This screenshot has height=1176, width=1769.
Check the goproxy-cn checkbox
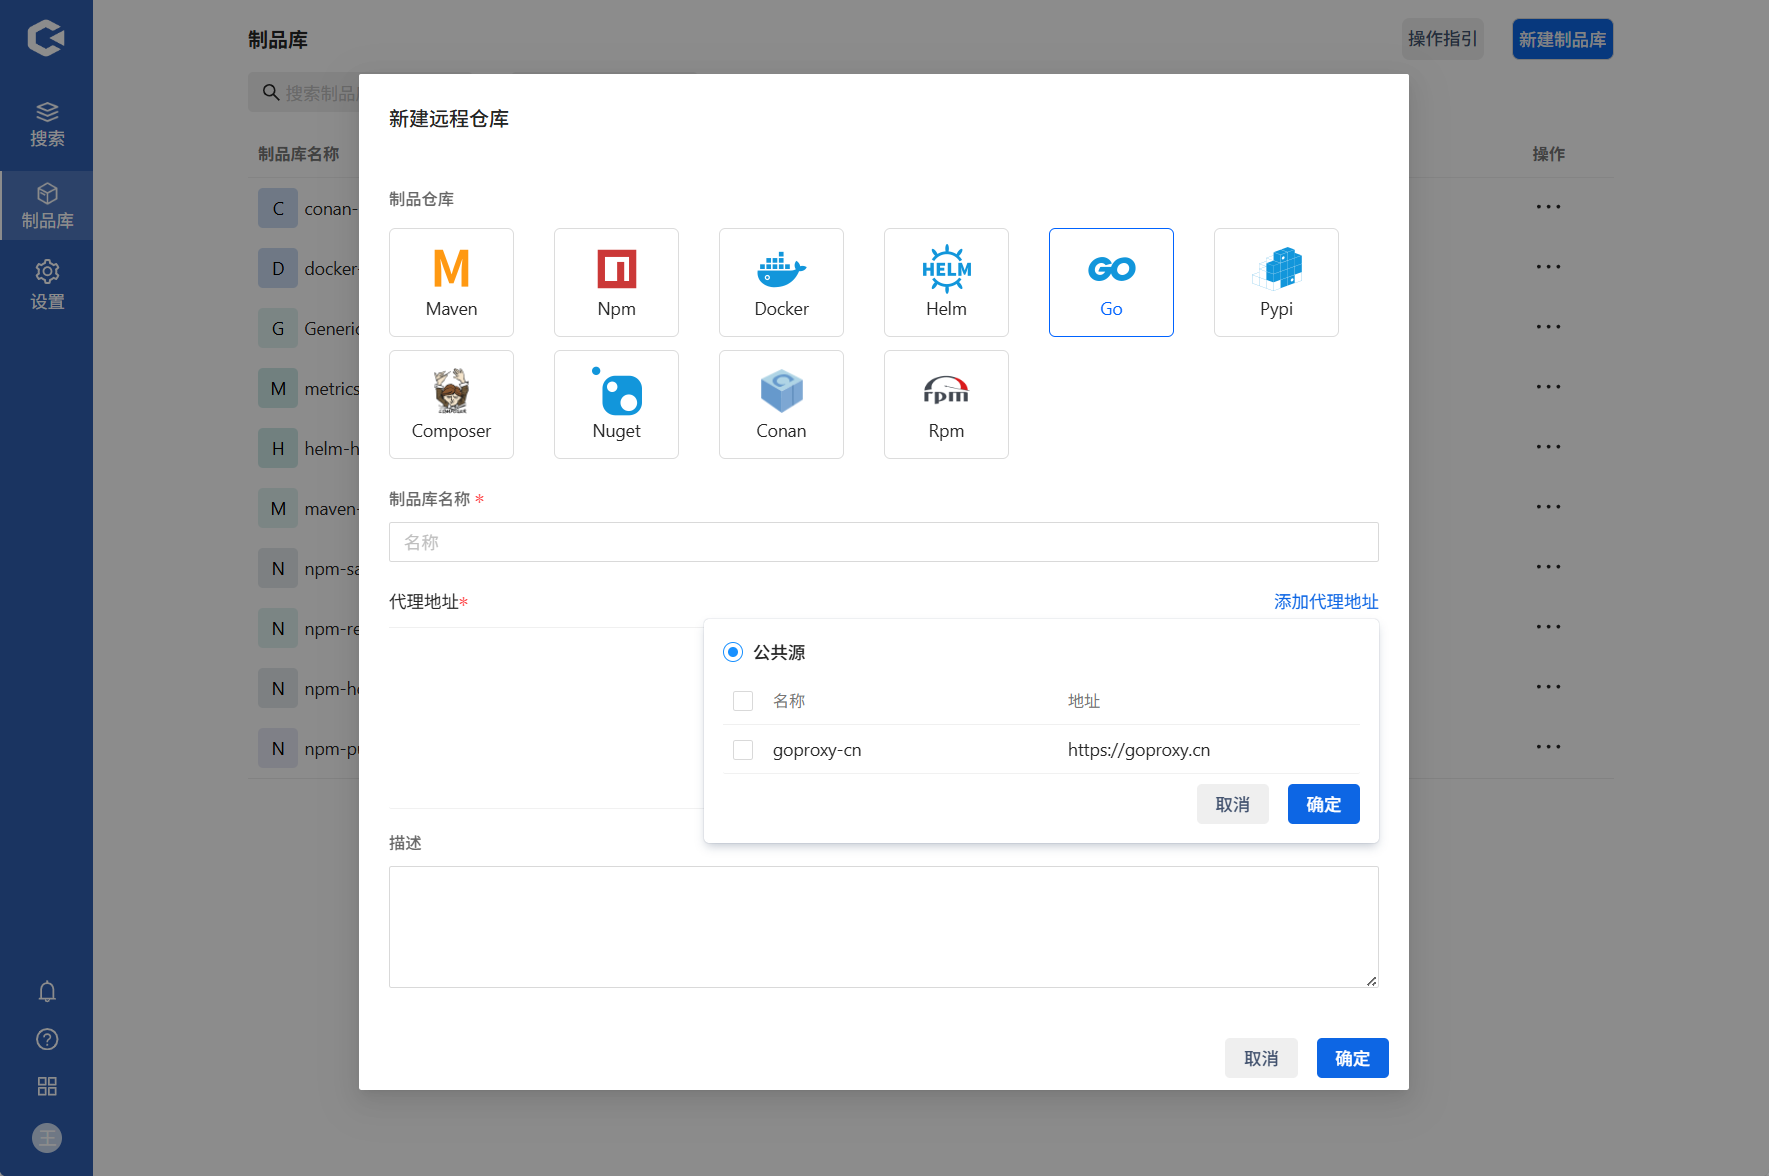tap(743, 750)
